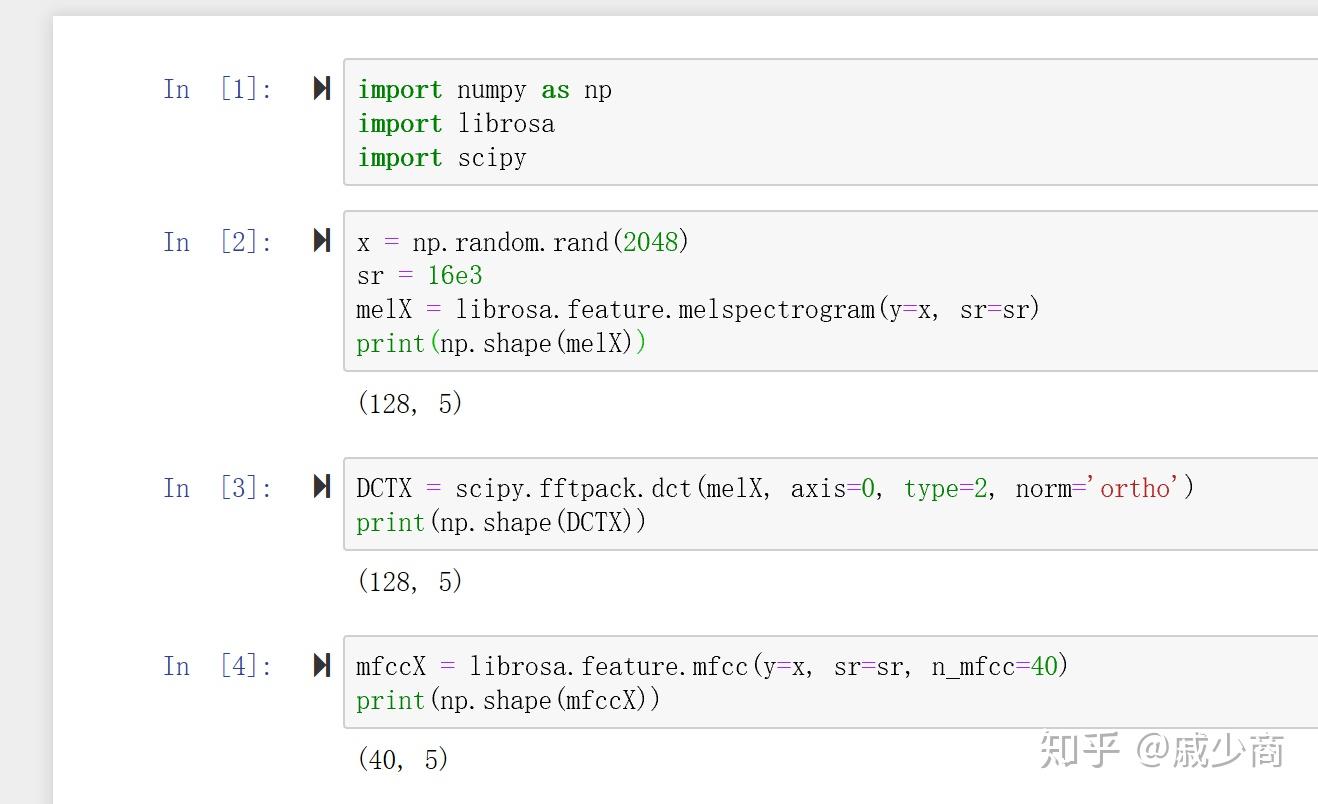This screenshot has width=1318, height=804.
Task: Place cursor on 'import librosa' line
Action: pyautogui.click(x=456, y=124)
